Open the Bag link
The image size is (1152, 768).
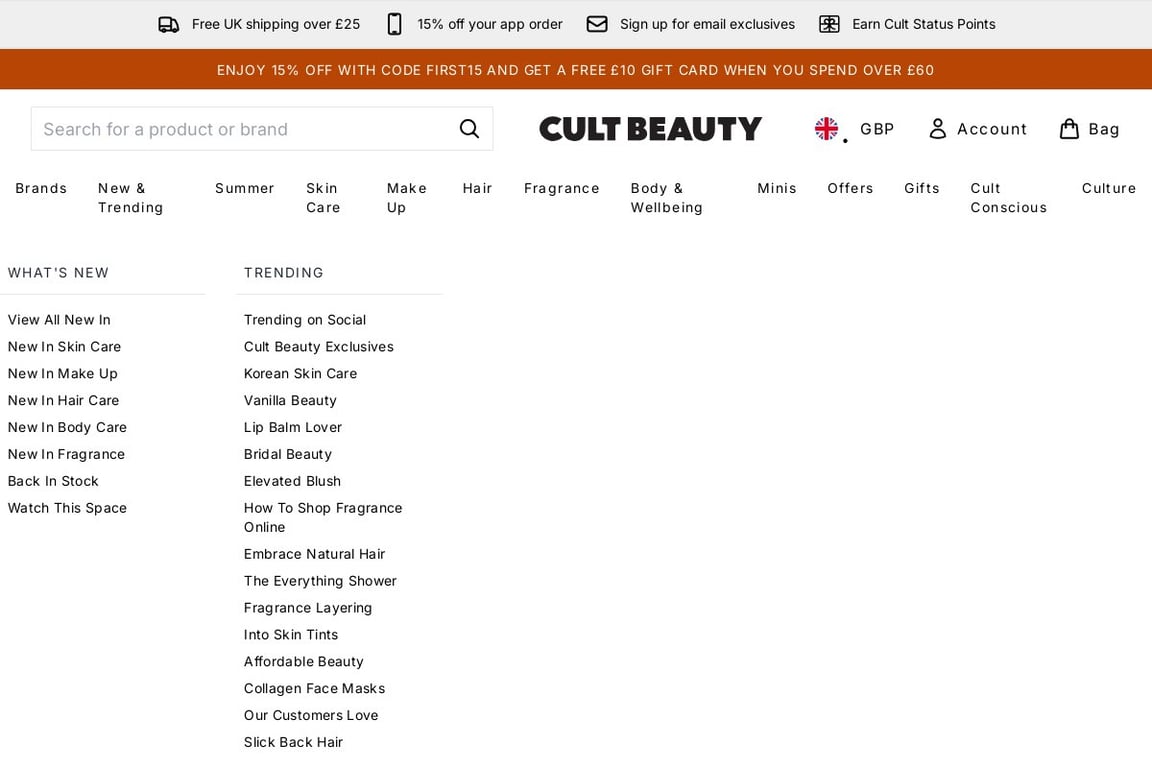1104,129
